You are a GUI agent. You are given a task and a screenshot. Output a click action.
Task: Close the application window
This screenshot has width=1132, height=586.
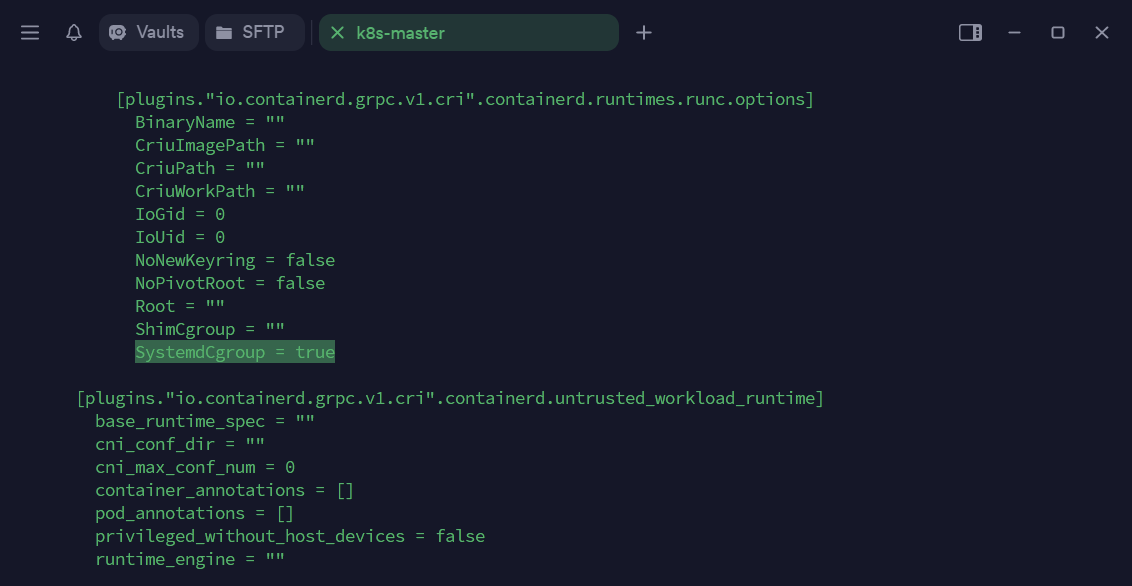(x=1102, y=33)
